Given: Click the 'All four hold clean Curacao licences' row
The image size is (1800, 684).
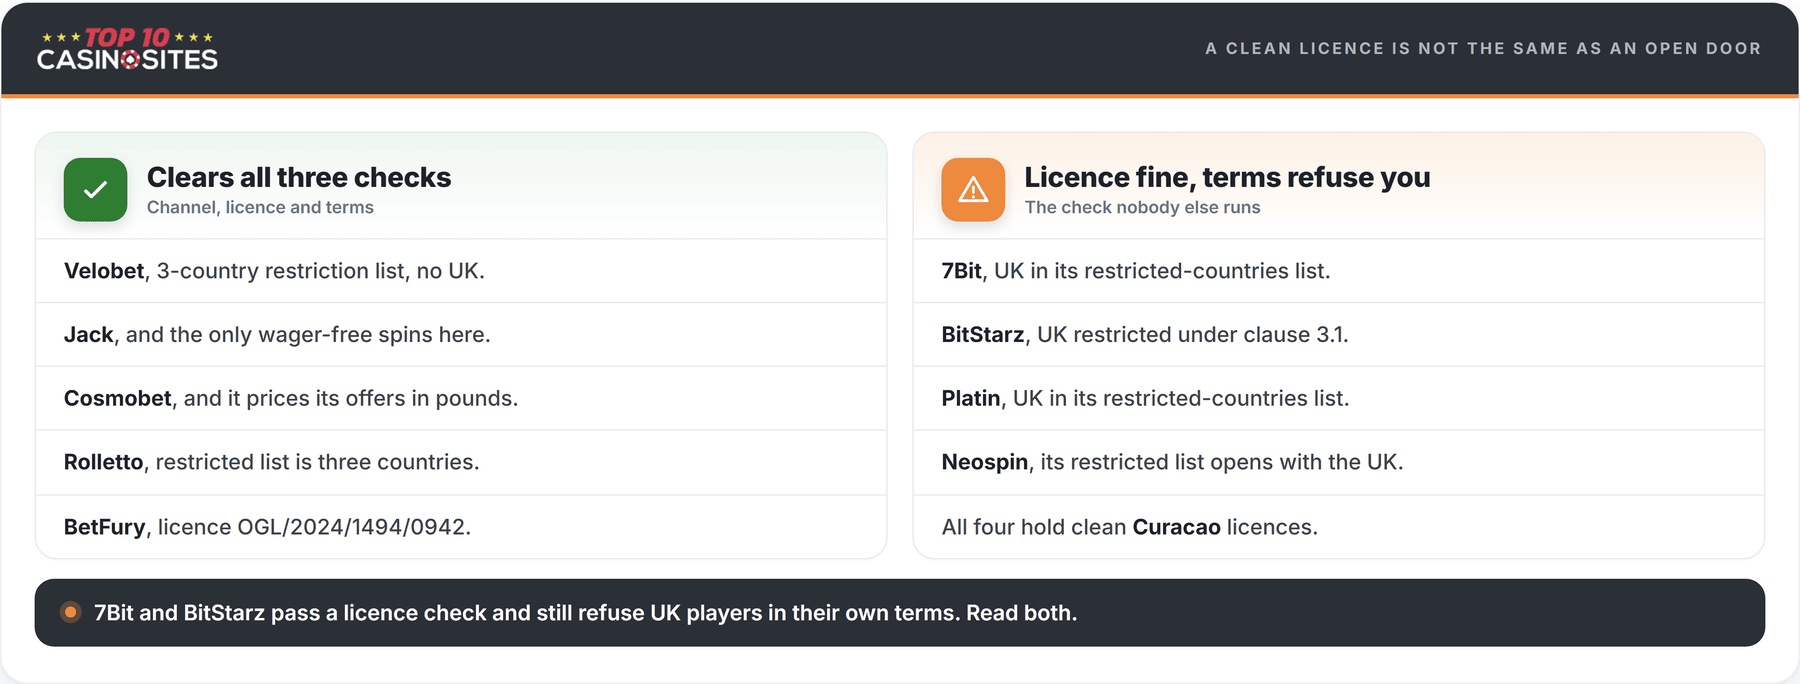Looking at the screenshot, I should point(1339,526).
